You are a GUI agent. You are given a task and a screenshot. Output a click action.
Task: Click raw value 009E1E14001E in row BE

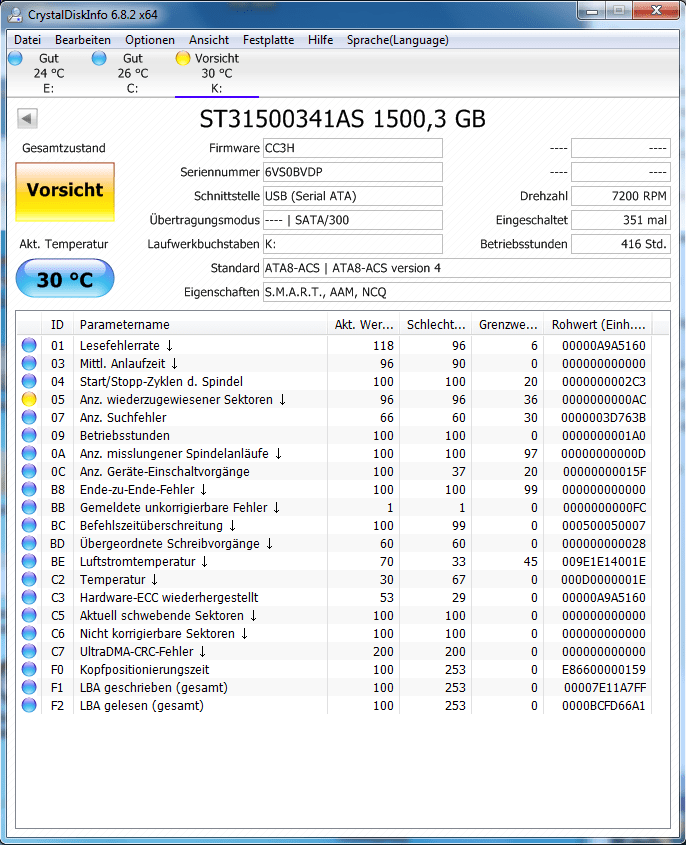604,562
